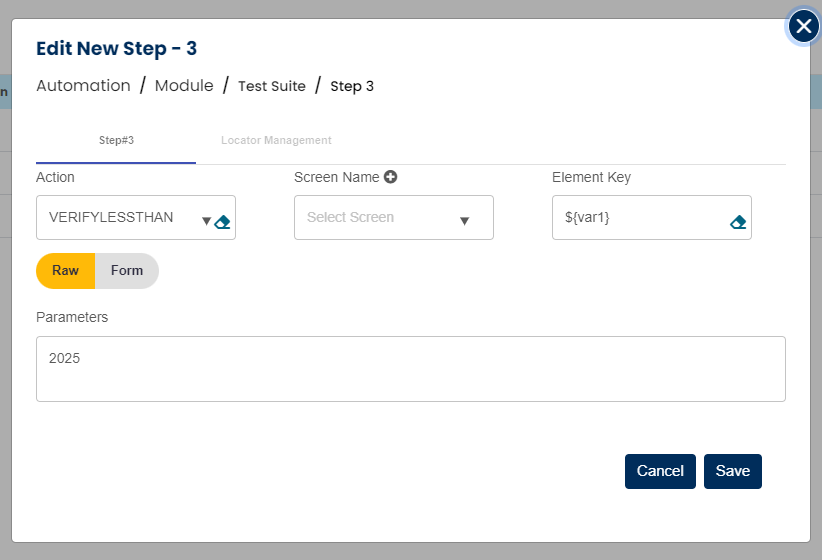Viewport: 822px width, 560px height.
Task: Switch parameters to Form mode
Action: tap(127, 271)
